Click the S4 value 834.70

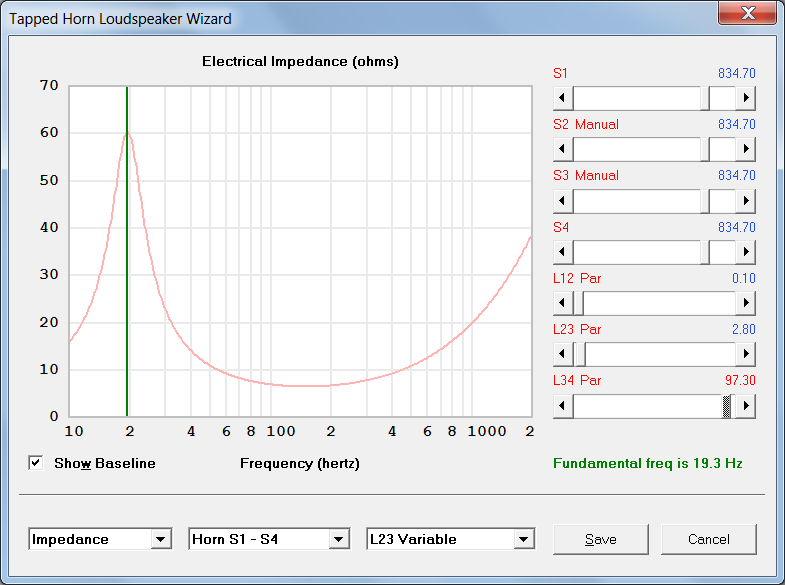click(x=736, y=227)
